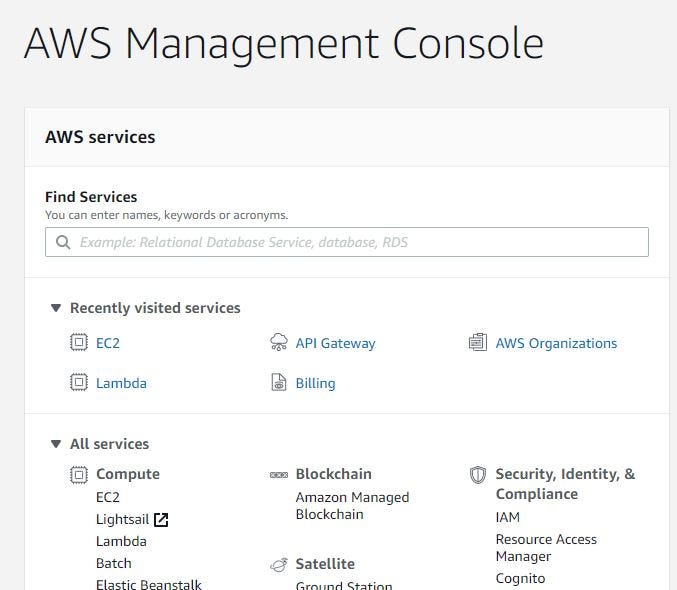Open EC2 from Recently visited services
The height and width of the screenshot is (590, 677).
pyautogui.click(x=108, y=343)
